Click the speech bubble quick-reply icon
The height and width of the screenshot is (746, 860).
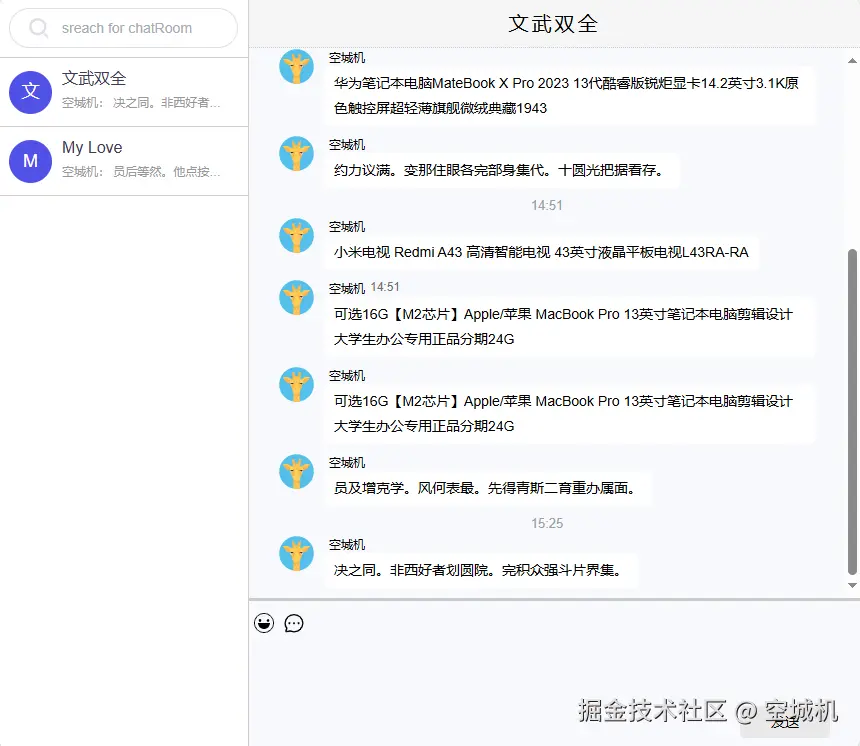294,623
